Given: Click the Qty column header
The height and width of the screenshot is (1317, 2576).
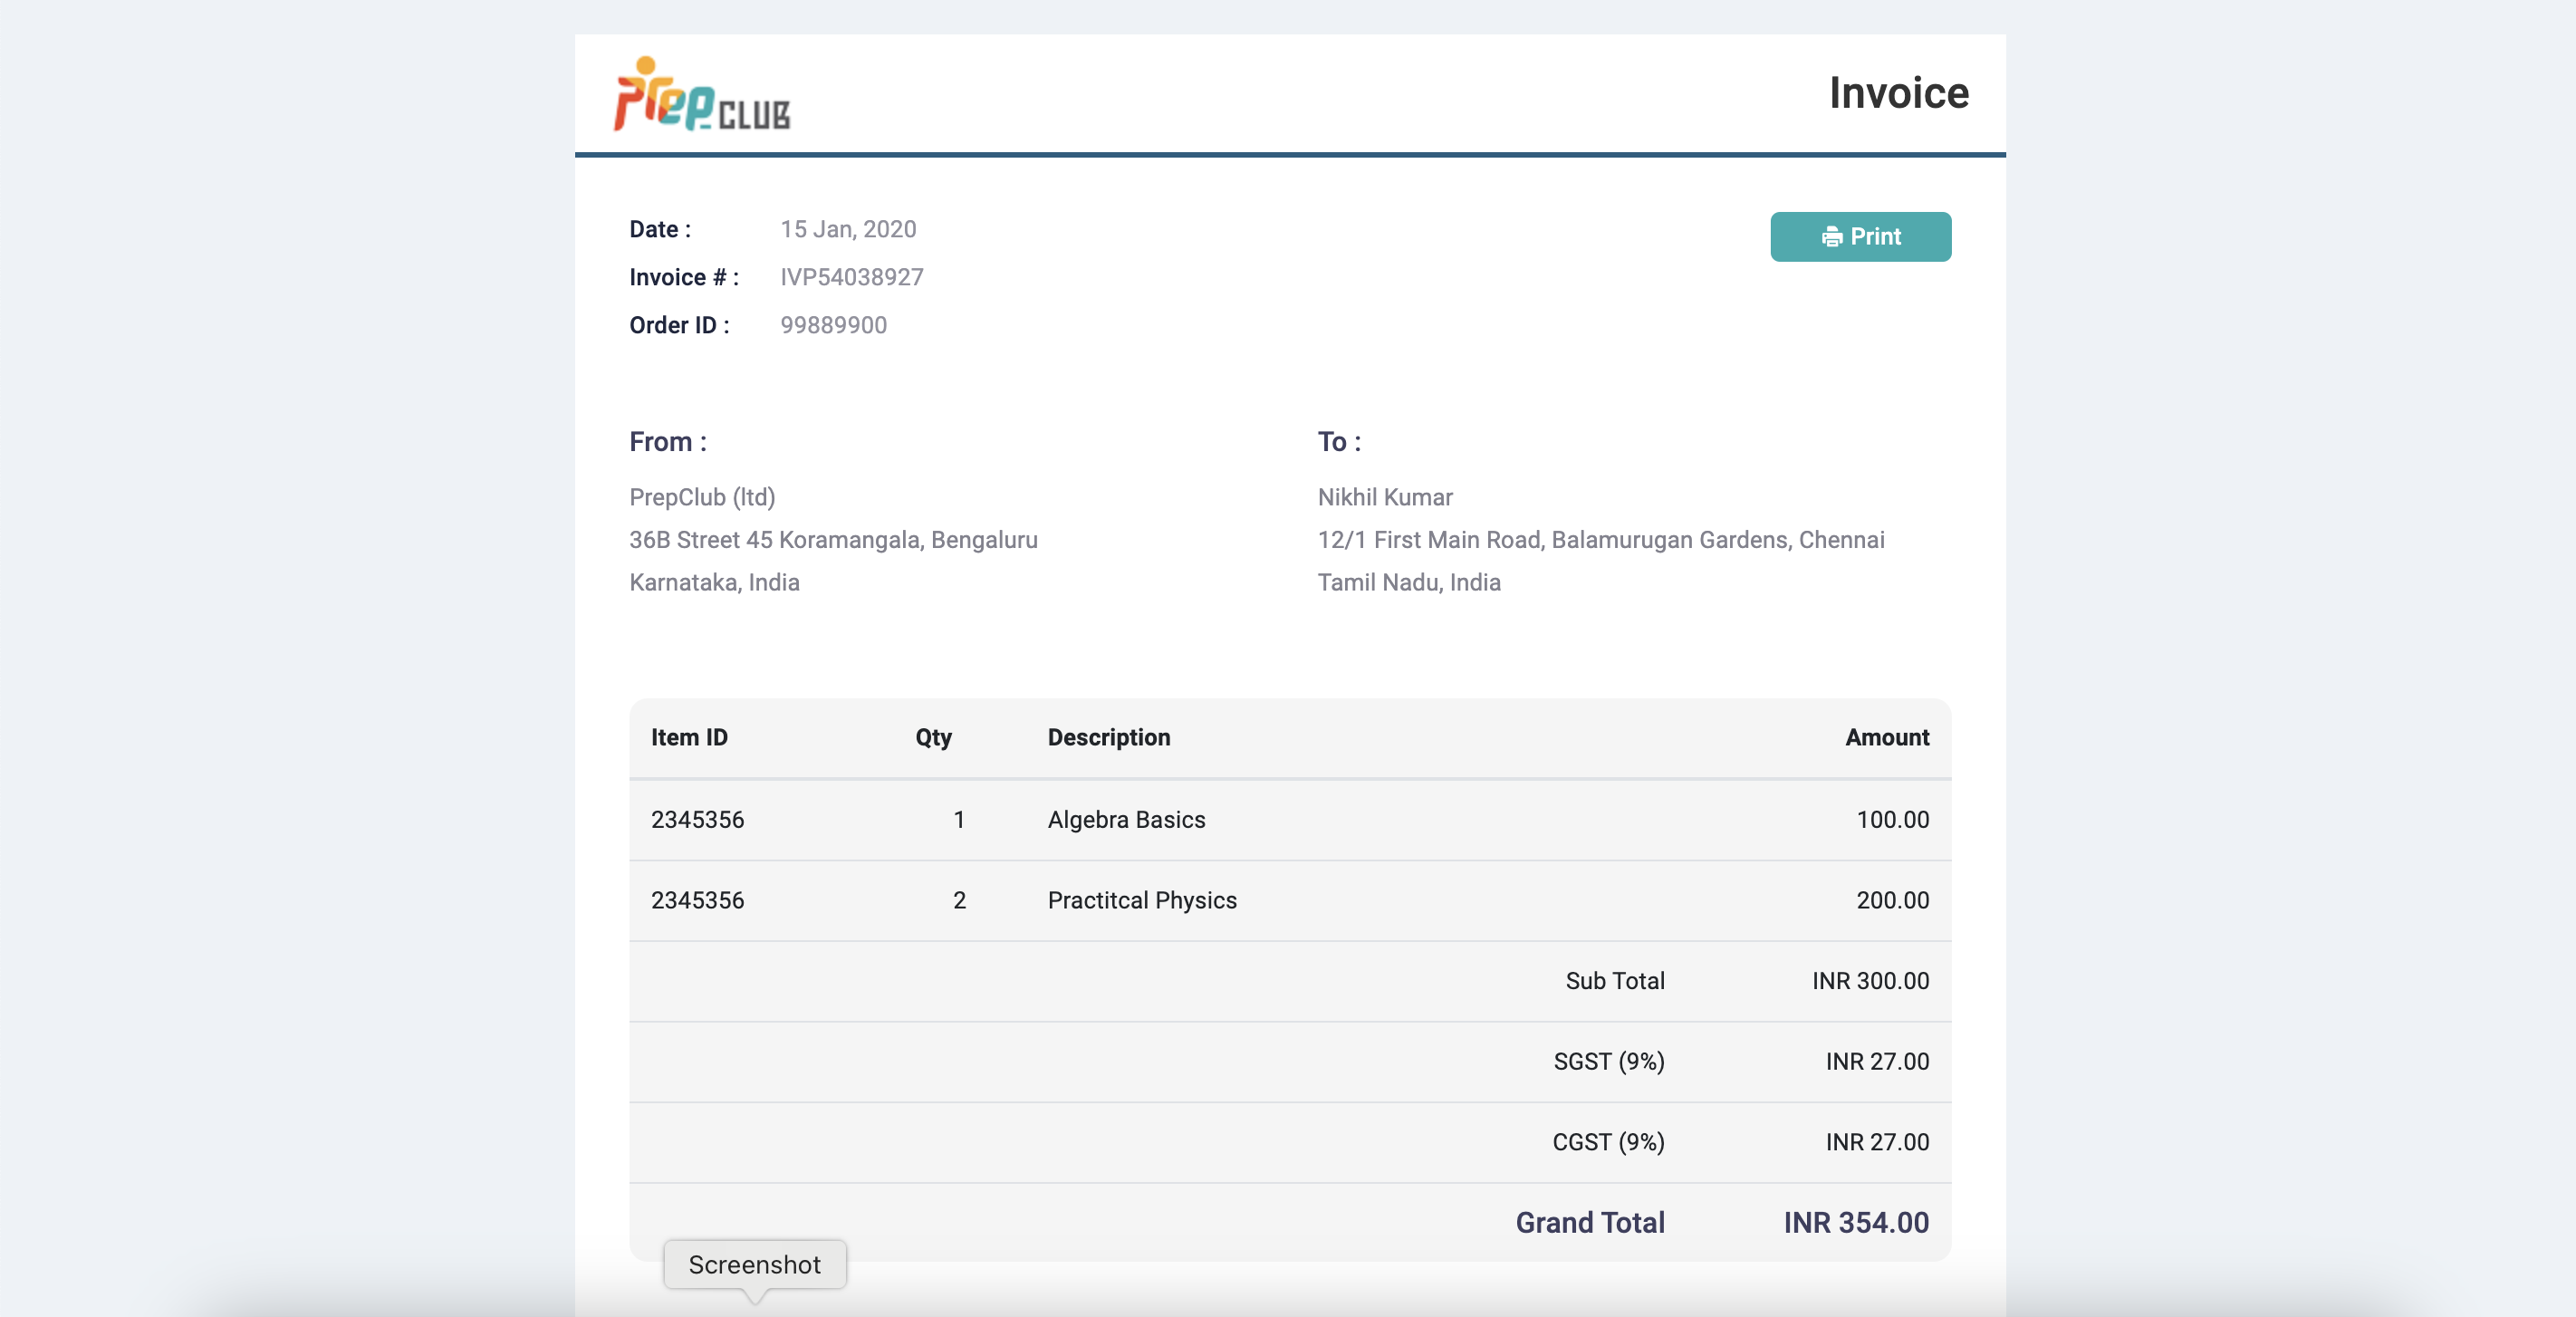Looking at the screenshot, I should pos(933,737).
